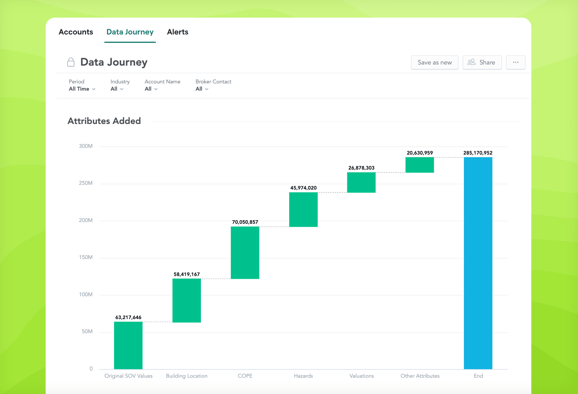Click the 300M y-axis label
Image resolution: width=578 pixels, height=394 pixels.
tap(86, 146)
